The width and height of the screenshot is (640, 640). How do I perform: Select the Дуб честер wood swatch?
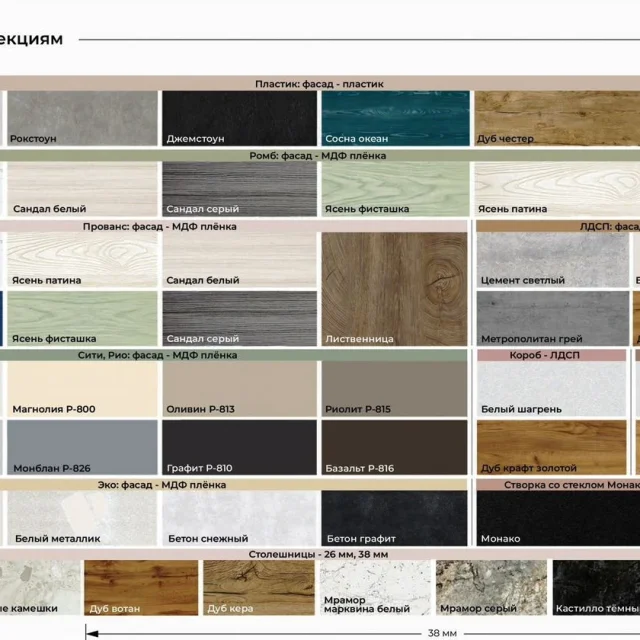[557, 118]
